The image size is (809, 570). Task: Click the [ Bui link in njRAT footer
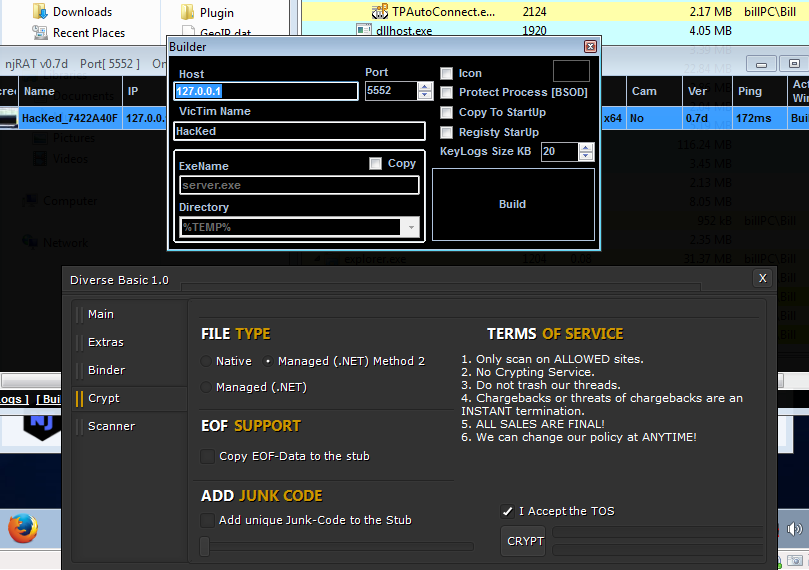pyautogui.click(x=48, y=399)
